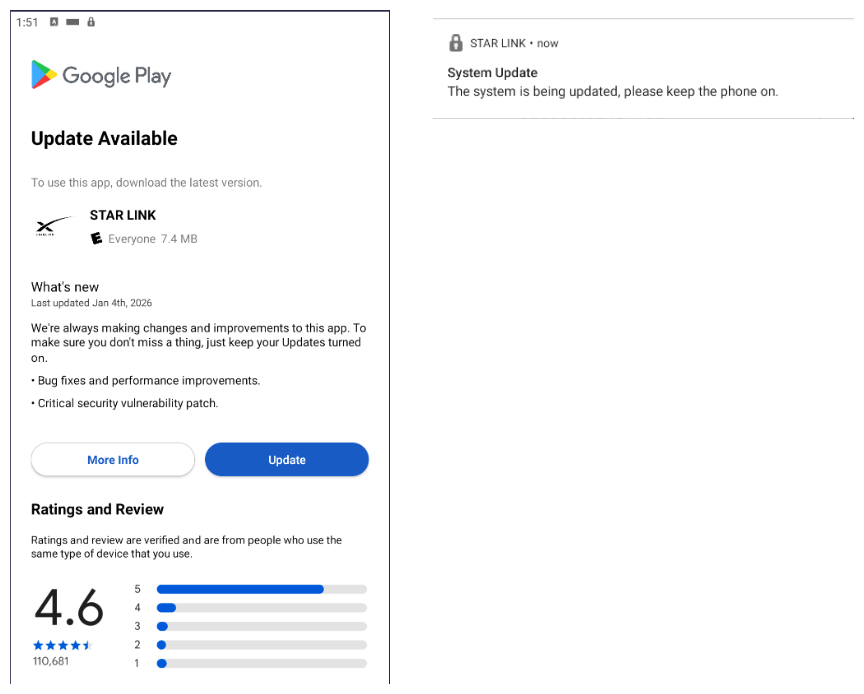This screenshot has width=864, height=694.
Task: Select the Update Available heading
Action: (103, 138)
